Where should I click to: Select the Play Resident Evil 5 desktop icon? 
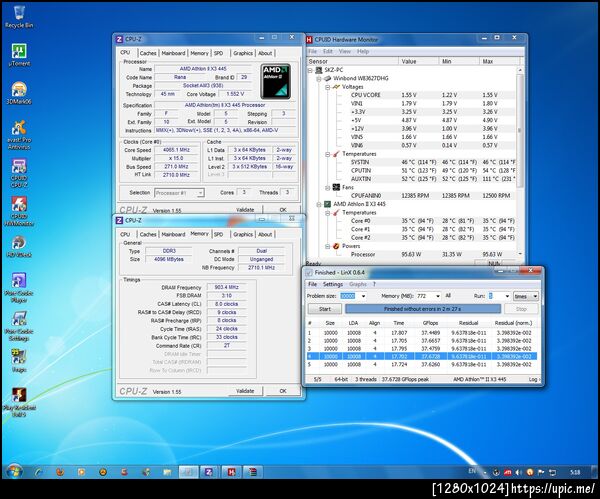point(19,402)
